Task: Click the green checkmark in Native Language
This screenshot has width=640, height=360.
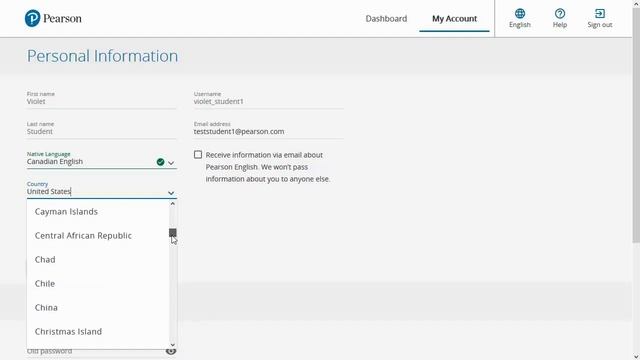Action: (x=160, y=162)
